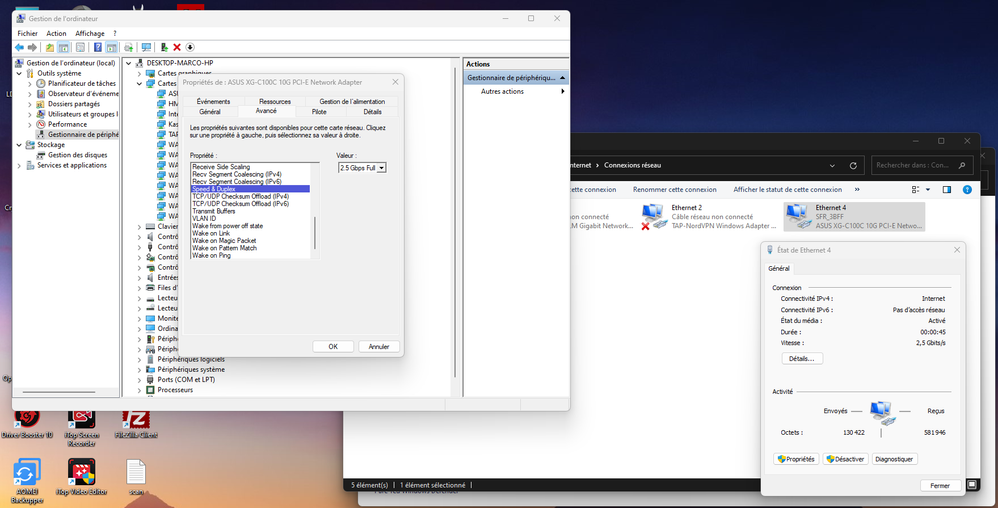The image size is (998, 508).
Task: Open the Affichage menu
Action: [89, 33]
